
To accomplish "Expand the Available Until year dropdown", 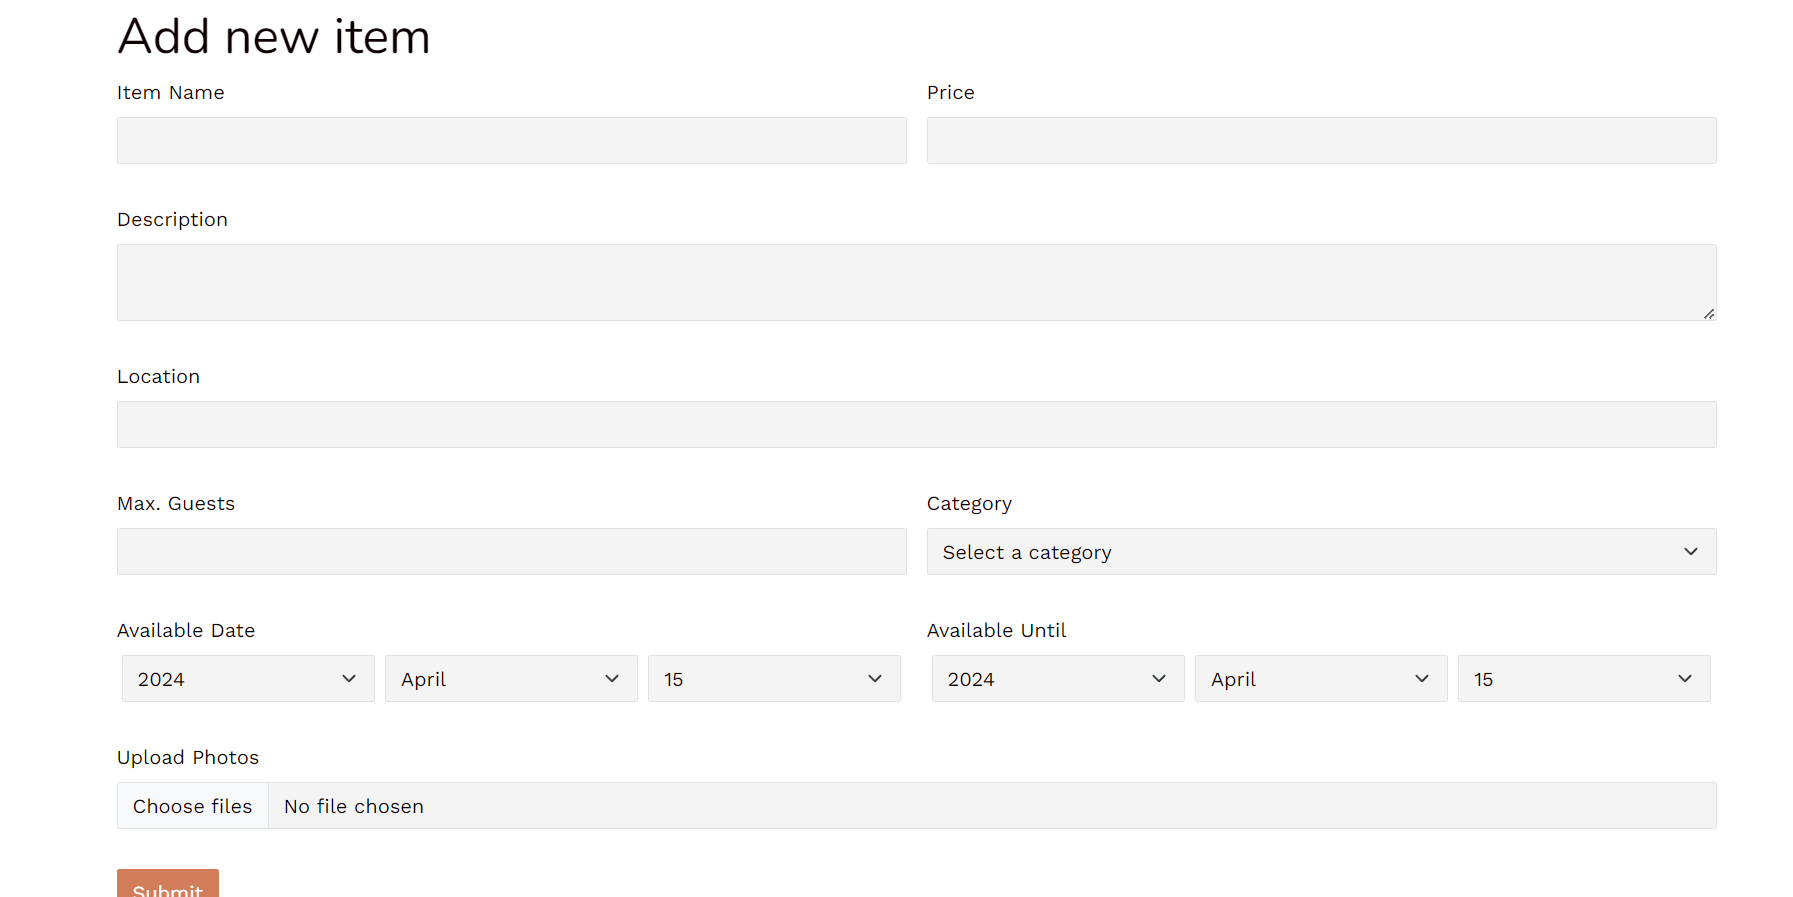I will tap(1058, 679).
